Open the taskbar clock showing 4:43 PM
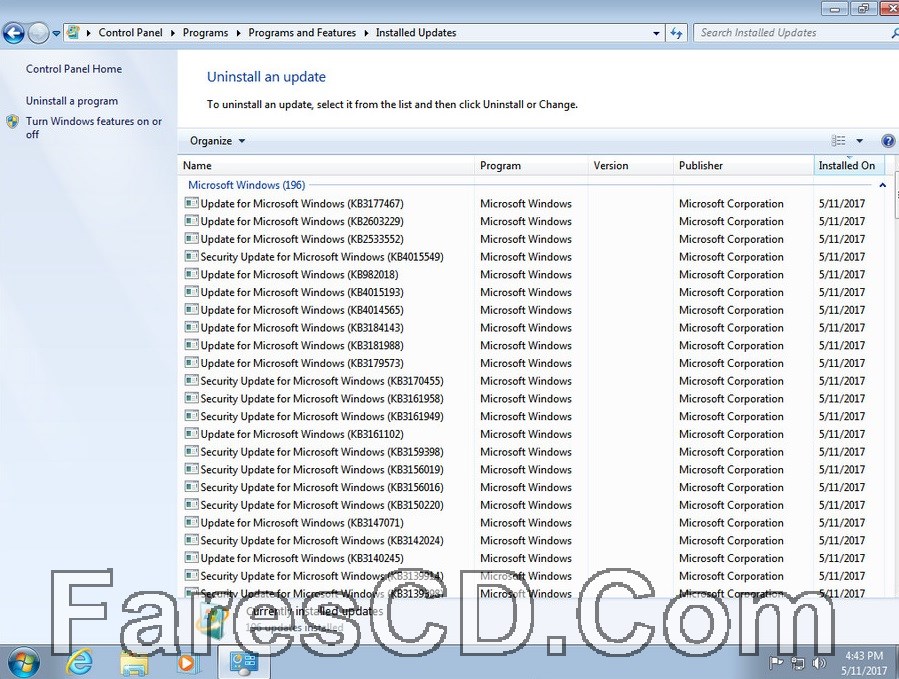Viewport: 899px width, 679px height. [x=864, y=663]
